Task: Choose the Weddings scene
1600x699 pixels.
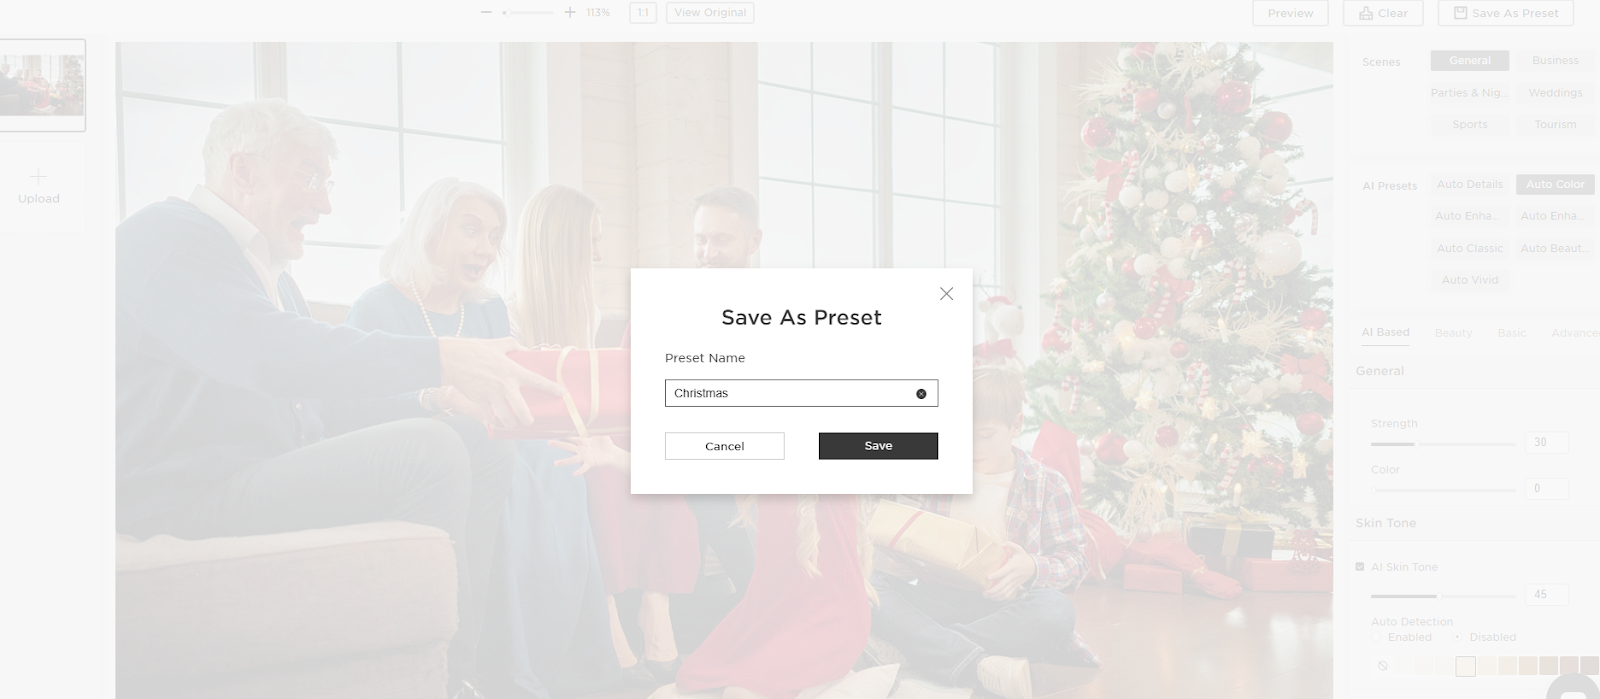Action: pyautogui.click(x=1555, y=93)
